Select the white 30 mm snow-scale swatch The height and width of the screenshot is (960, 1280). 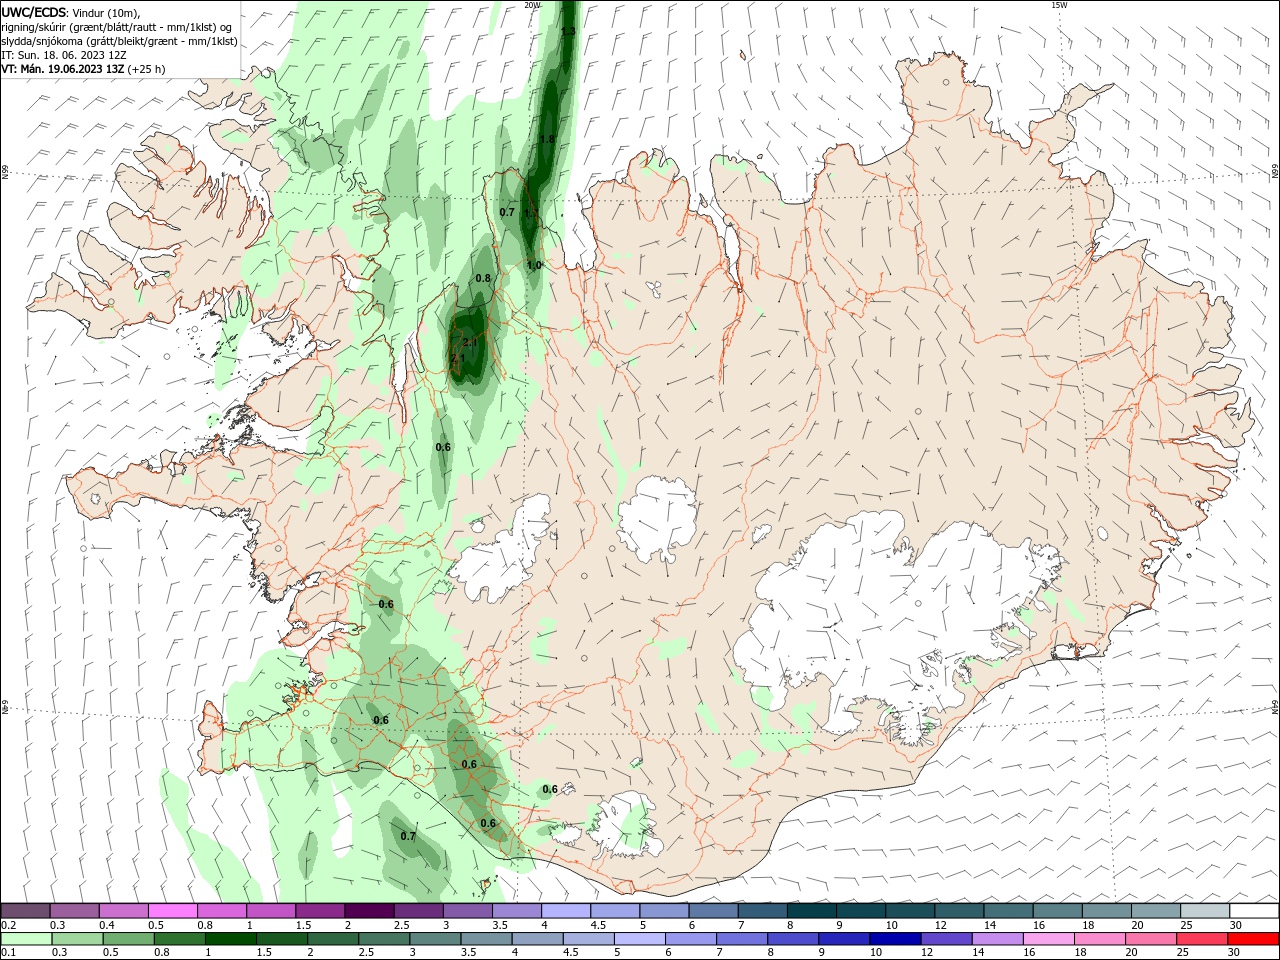coord(1254,911)
